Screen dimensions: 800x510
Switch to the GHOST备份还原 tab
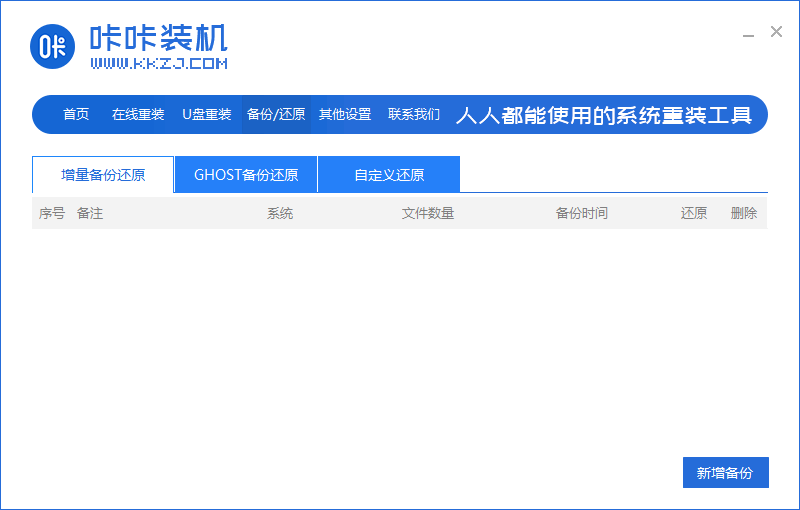246,175
